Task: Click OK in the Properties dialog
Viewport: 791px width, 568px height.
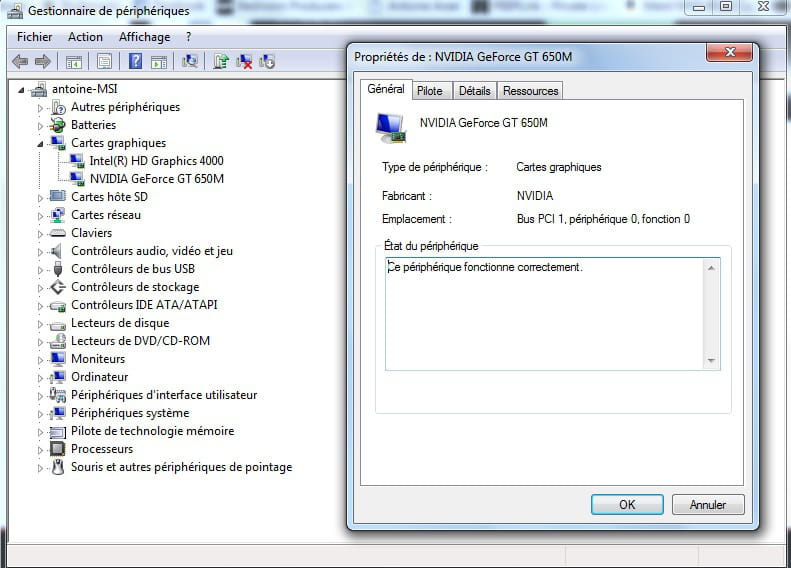Action: [627, 504]
